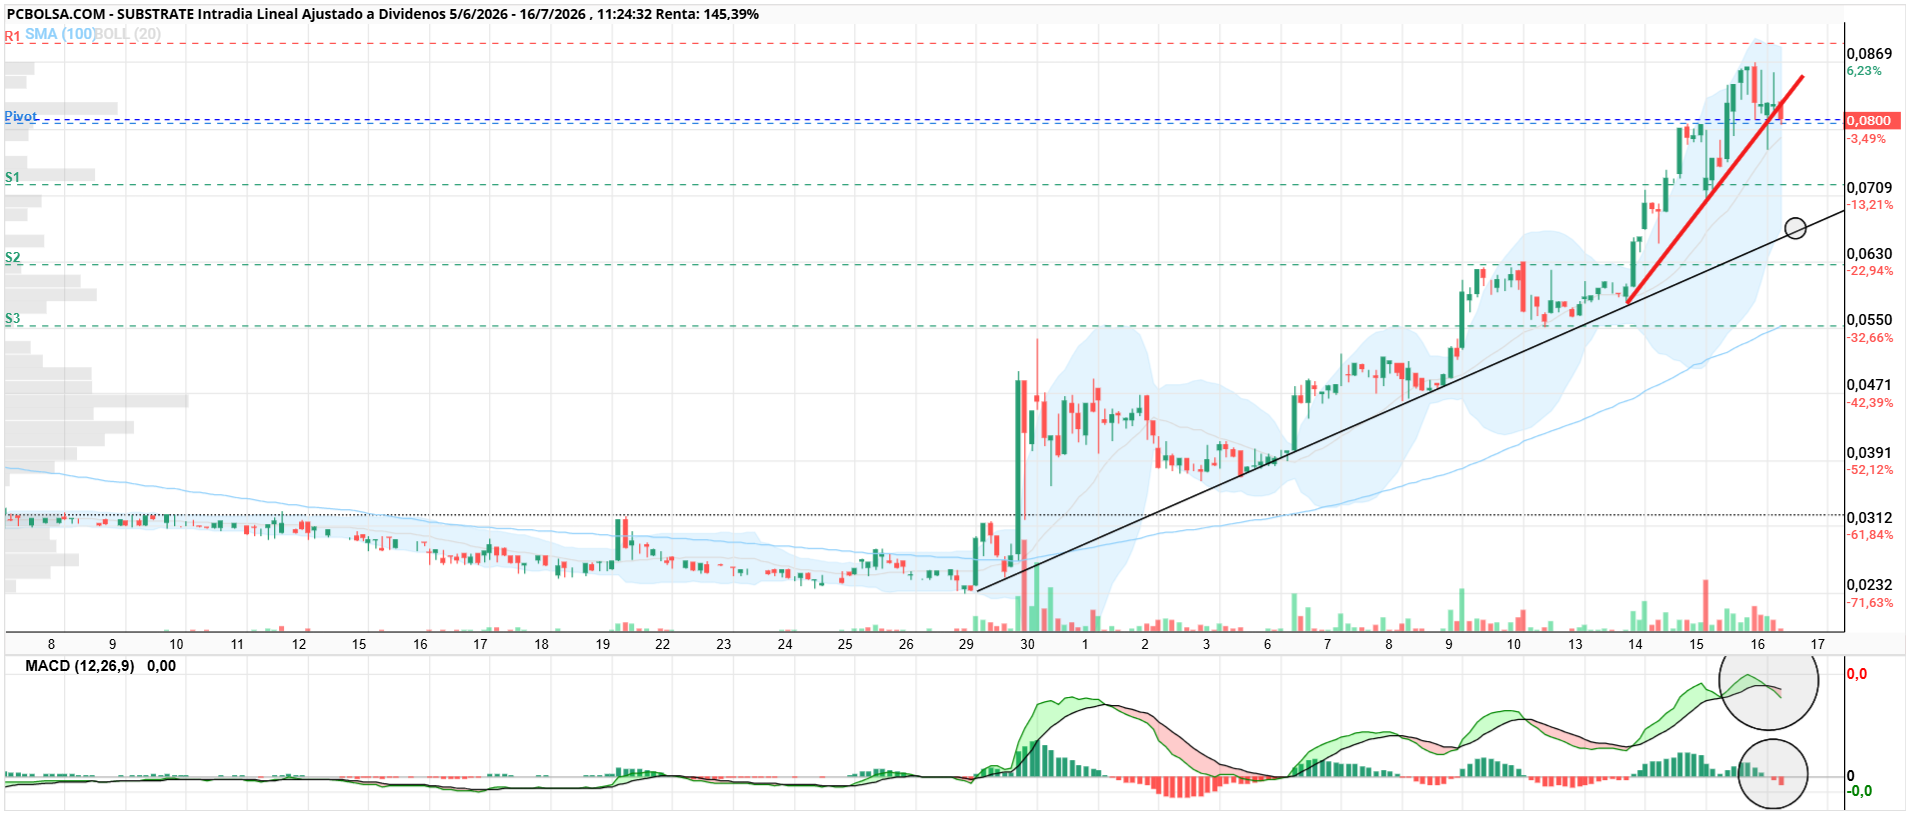Click the -71,63% percentage label
Viewport: 1910px width, 815px height.
(x=1870, y=603)
